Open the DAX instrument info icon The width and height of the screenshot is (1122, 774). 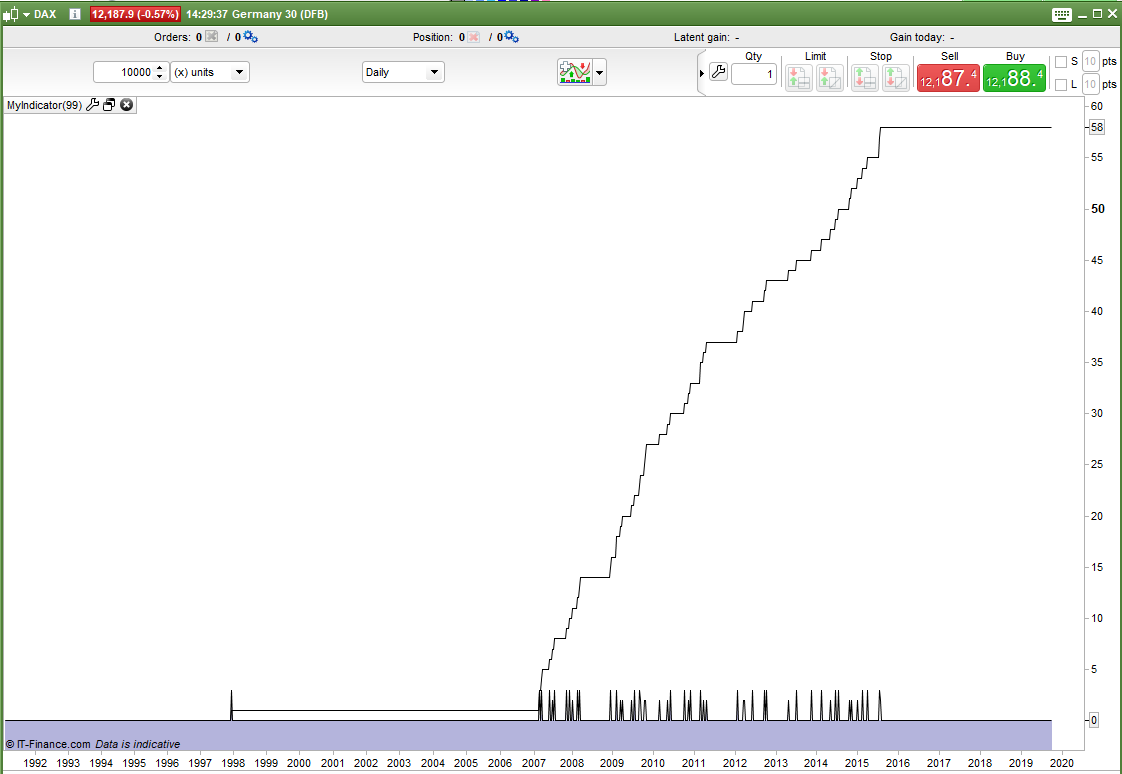pyautogui.click(x=74, y=14)
